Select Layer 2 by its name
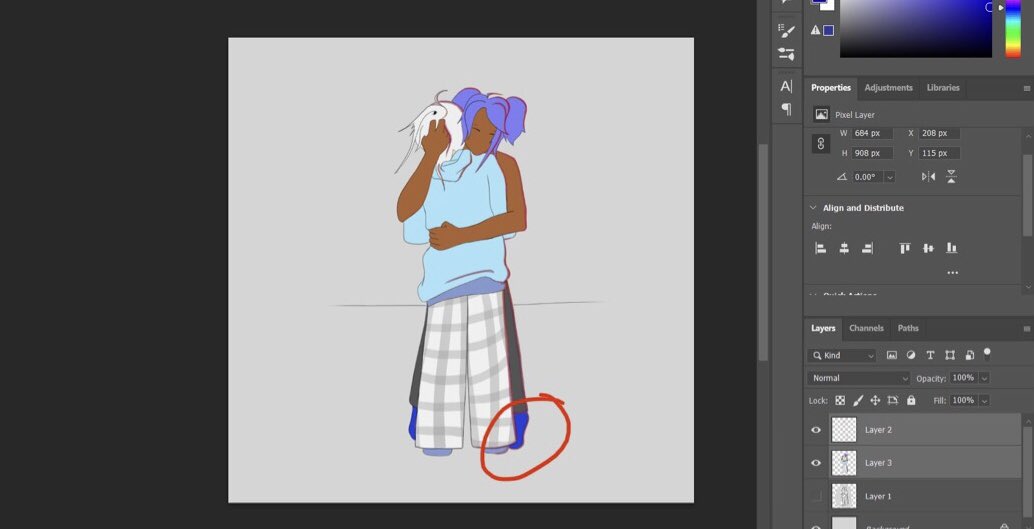 pos(878,430)
